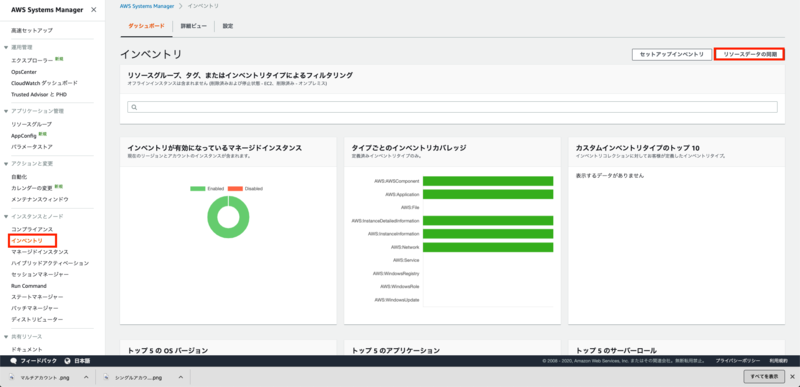Image resolution: width=800 pixels, height=387 pixels.
Task: Open コンプライアンス in sidebar
Action: [x=32, y=229]
